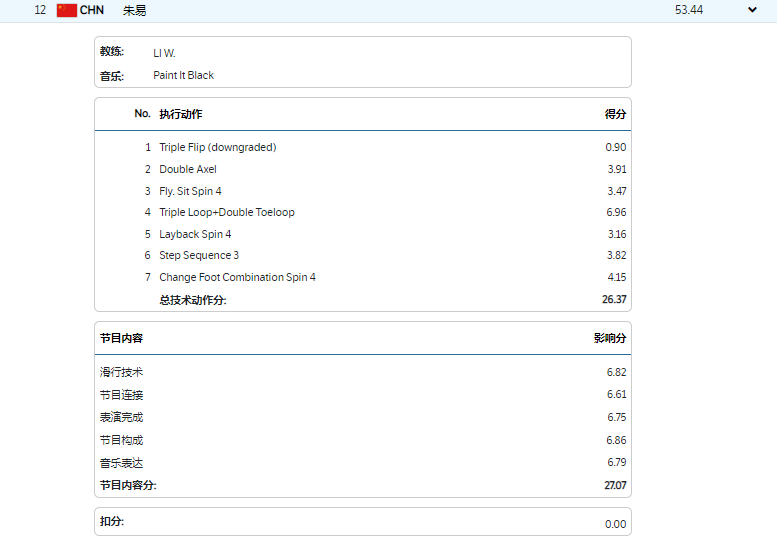Image resolution: width=778 pixels, height=537 pixels.
Task: Click the Triple Flip (downgraded) element
Action: [x=218, y=147]
